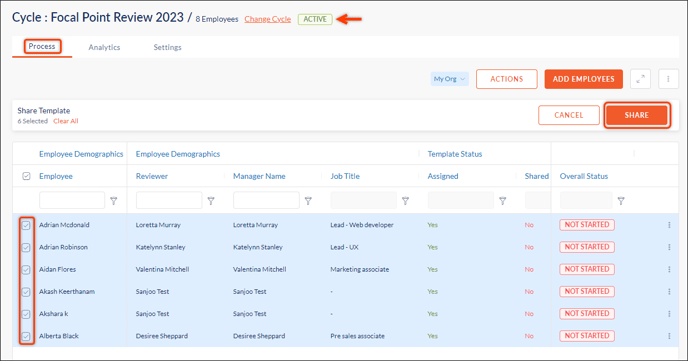Open filter icon for Reviewer column
This screenshot has width=688, height=361.
(211, 201)
